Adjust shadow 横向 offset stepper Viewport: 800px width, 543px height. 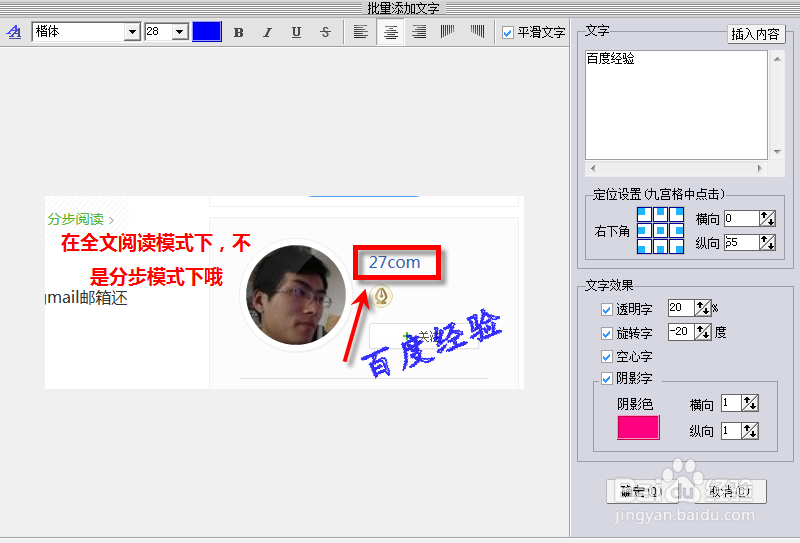pyautogui.click(x=750, y=403)
